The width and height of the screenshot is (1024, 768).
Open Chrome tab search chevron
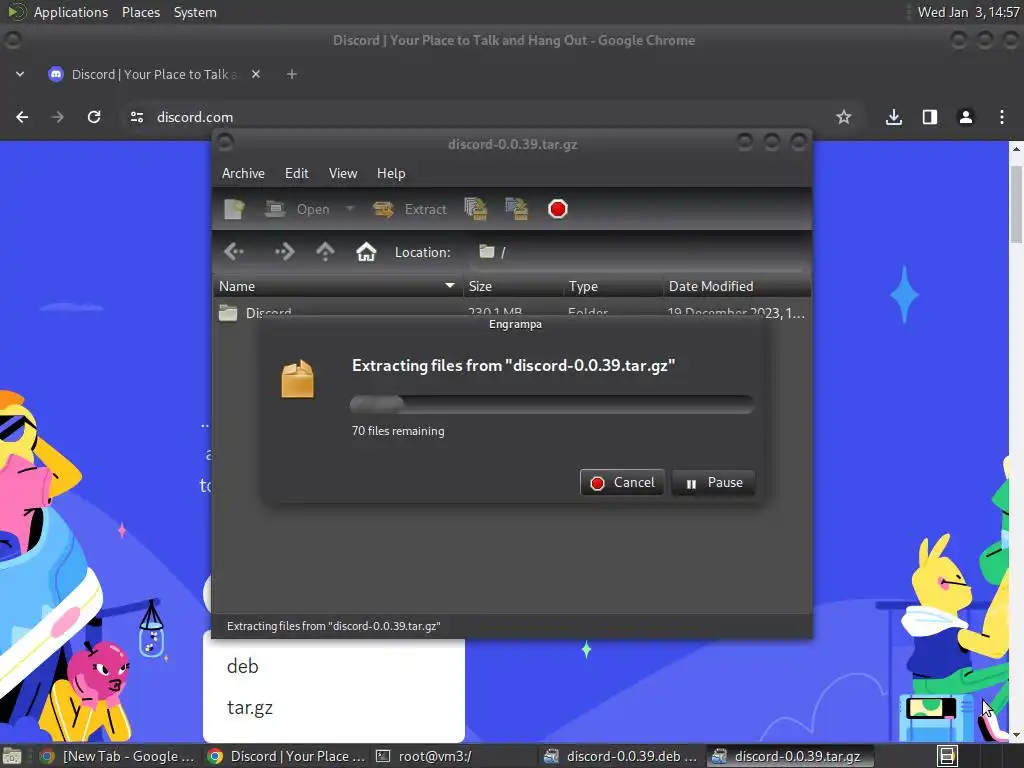click(x=20, y=74)
